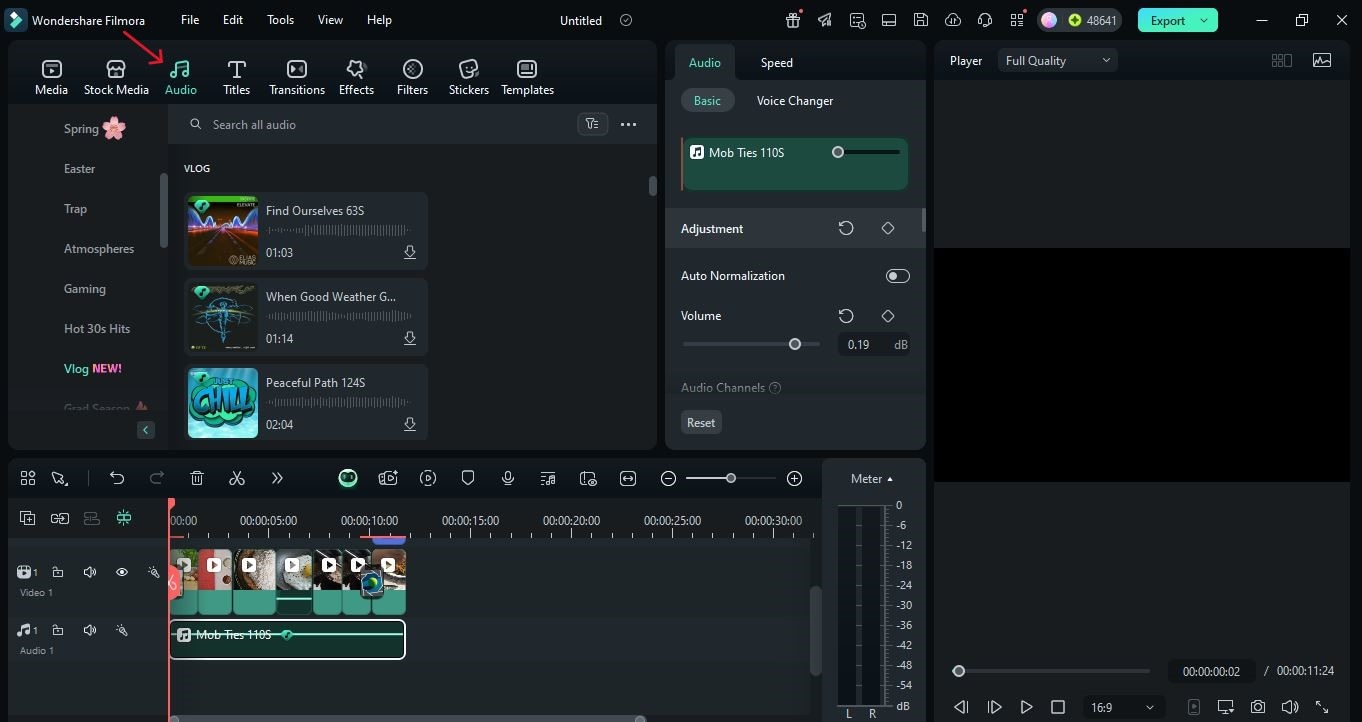The image size is (1362, 722).
Task: Download the Peaceful Path 124S track
Action: (410, 425)
